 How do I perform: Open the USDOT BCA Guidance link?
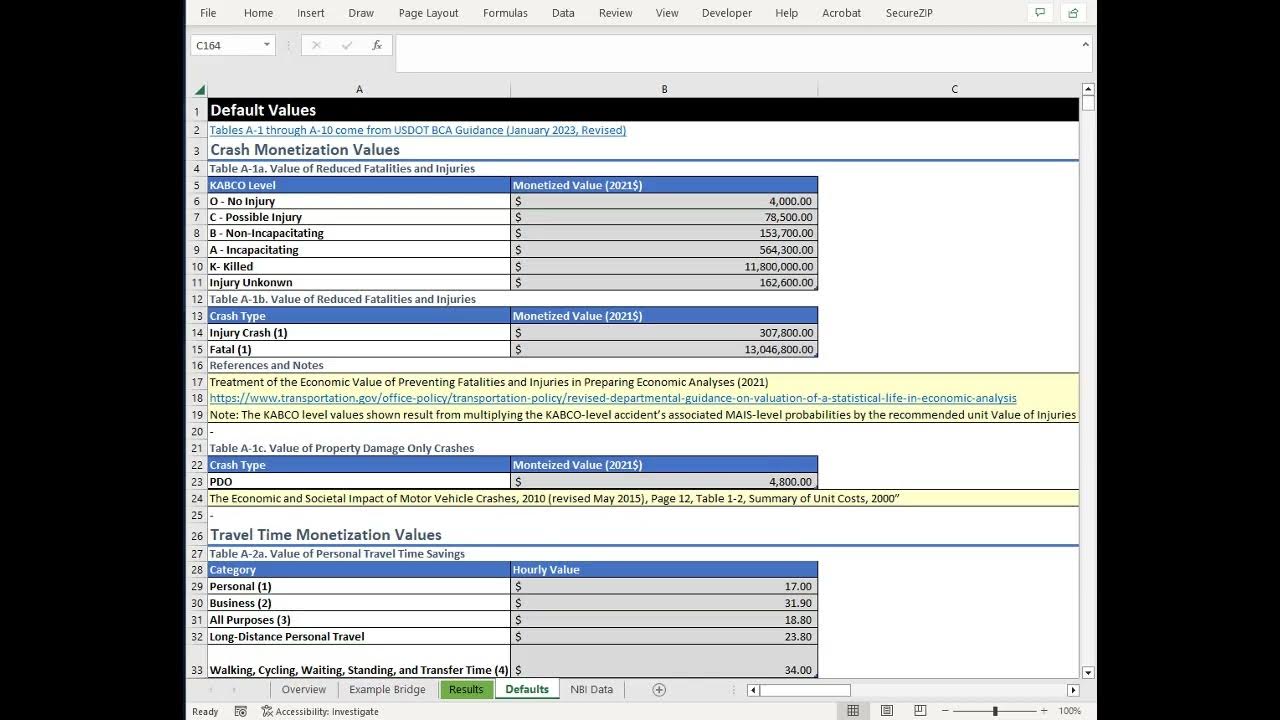pyautogui.click(x=418, y=130)
